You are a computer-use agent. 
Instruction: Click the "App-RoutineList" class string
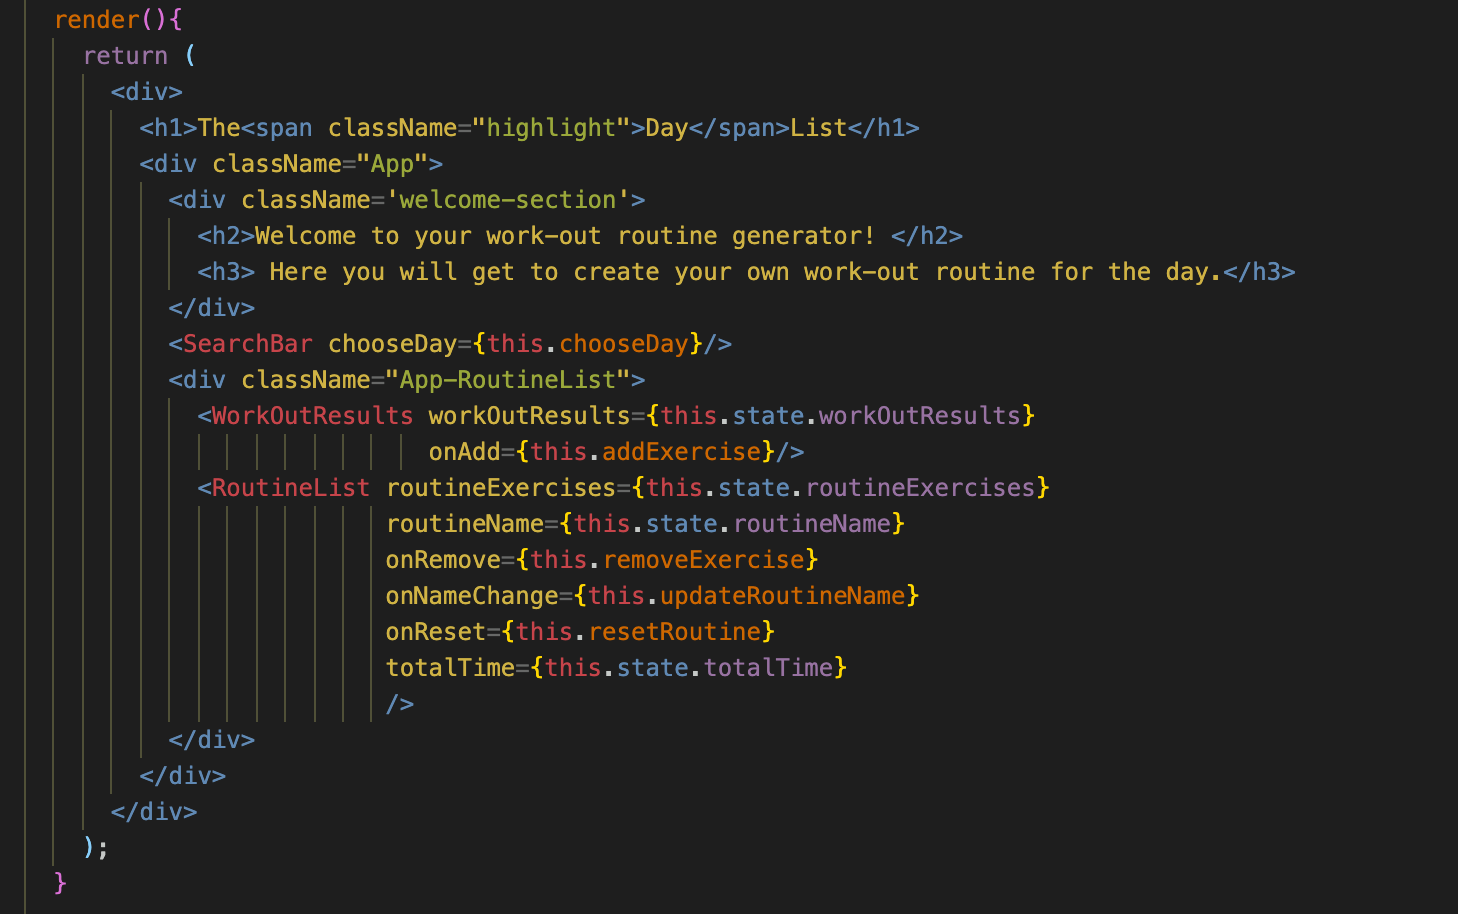pos(508,380)
